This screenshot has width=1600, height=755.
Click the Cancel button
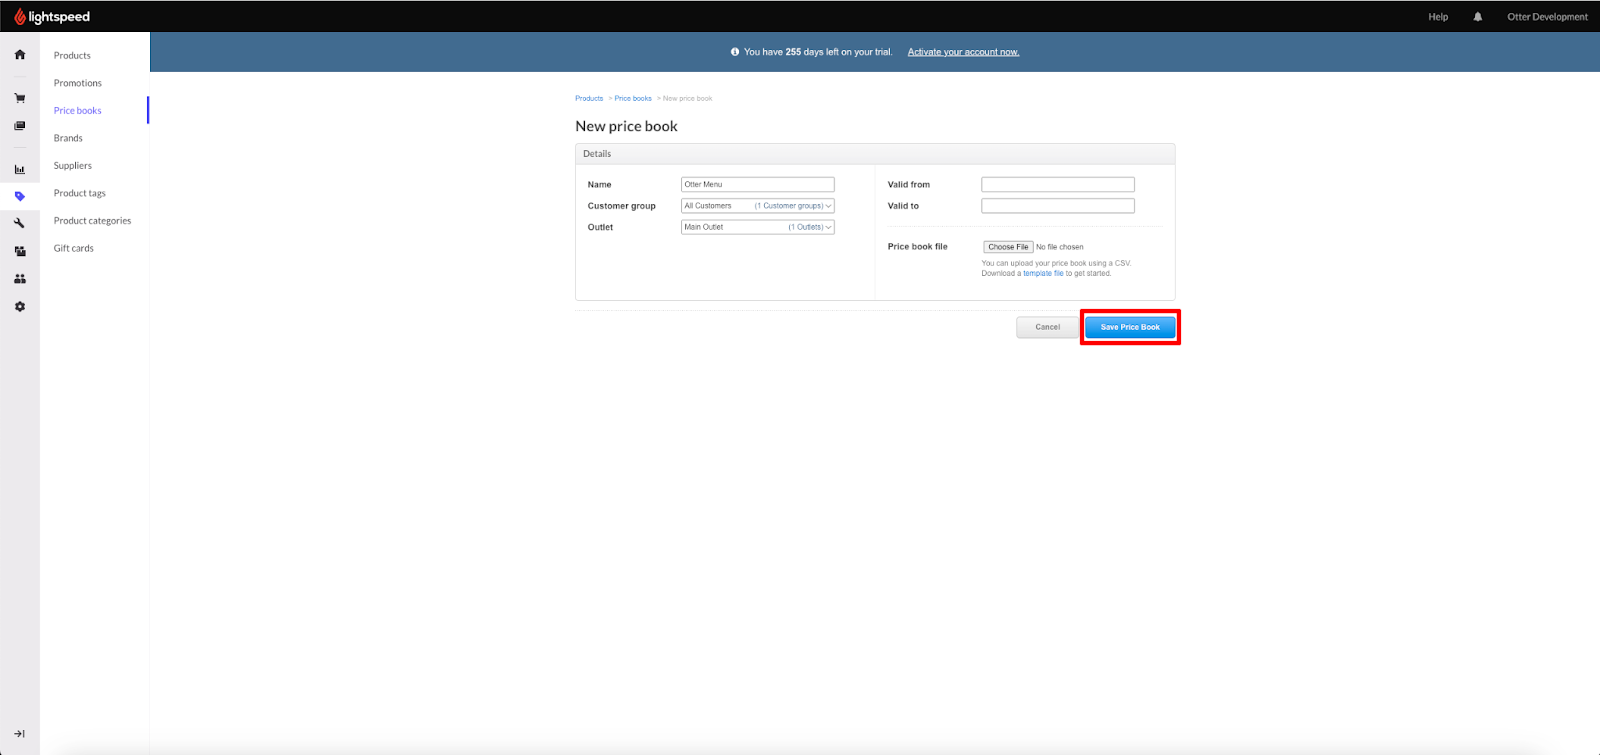coord(1047,327)
